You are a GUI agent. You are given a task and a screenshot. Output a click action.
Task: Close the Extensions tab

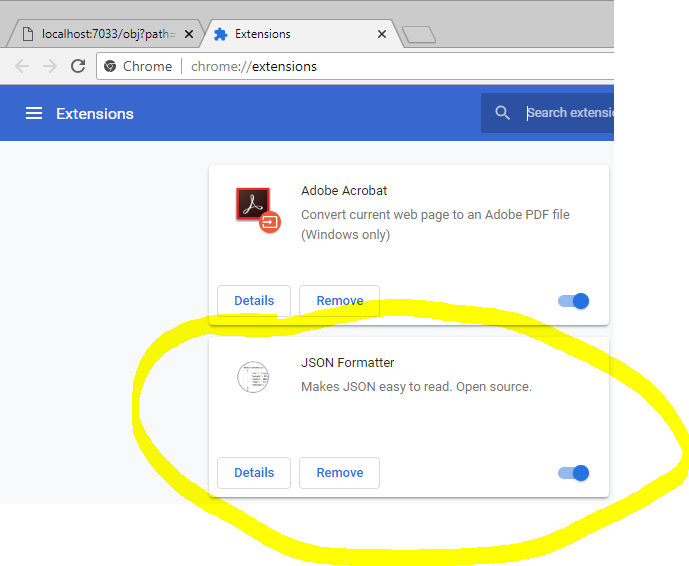tap(382, 34)
